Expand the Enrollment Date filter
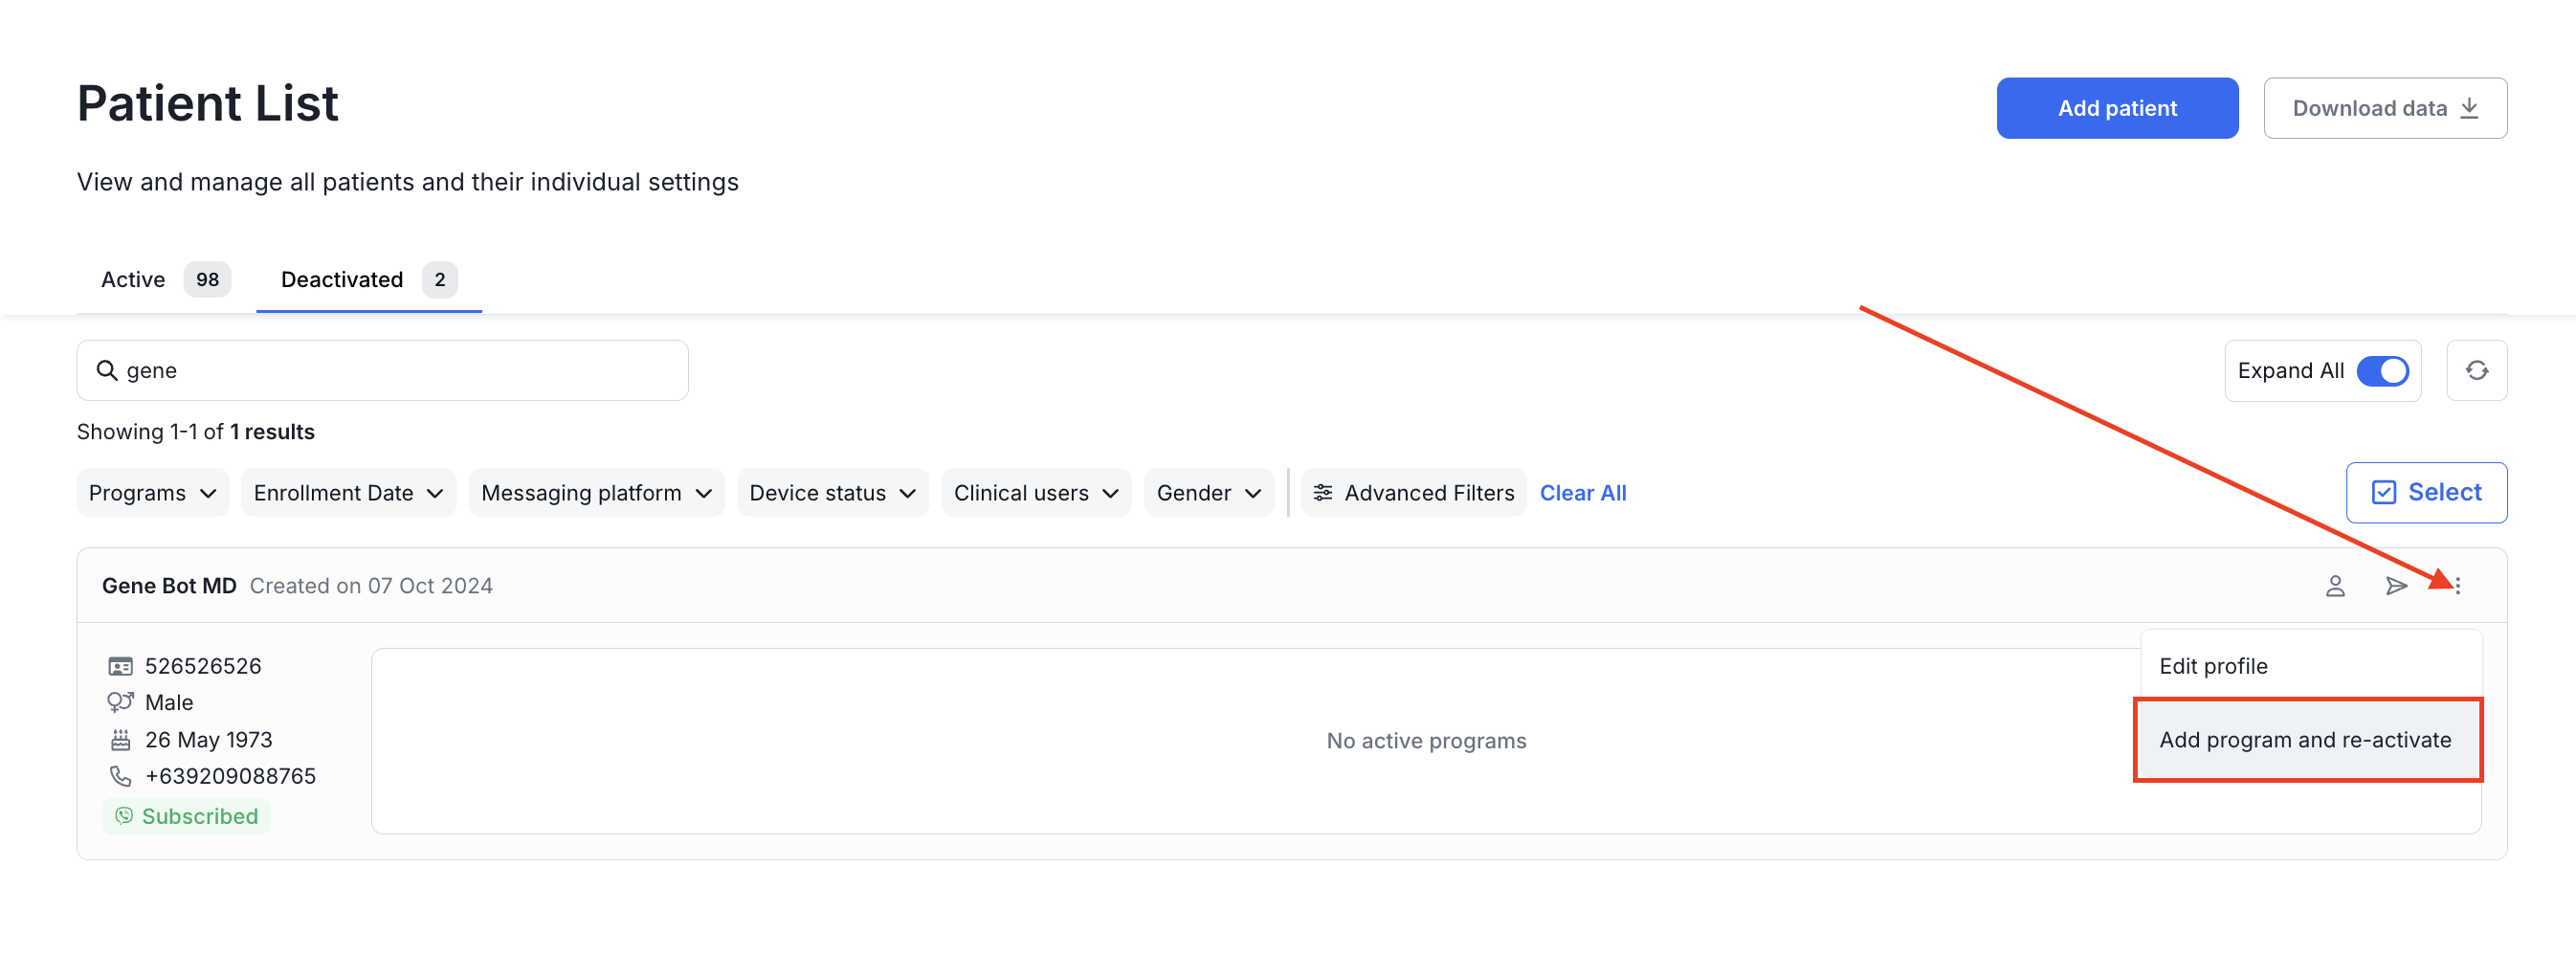The width and height of the screenshot is (2576, 978). click(x=347, y=492)
